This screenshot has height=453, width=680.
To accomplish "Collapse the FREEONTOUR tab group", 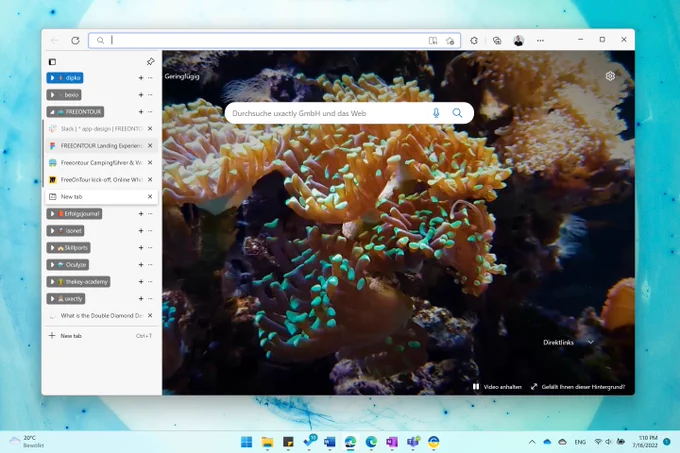I will pyautogui.click(x=52, y=112).
